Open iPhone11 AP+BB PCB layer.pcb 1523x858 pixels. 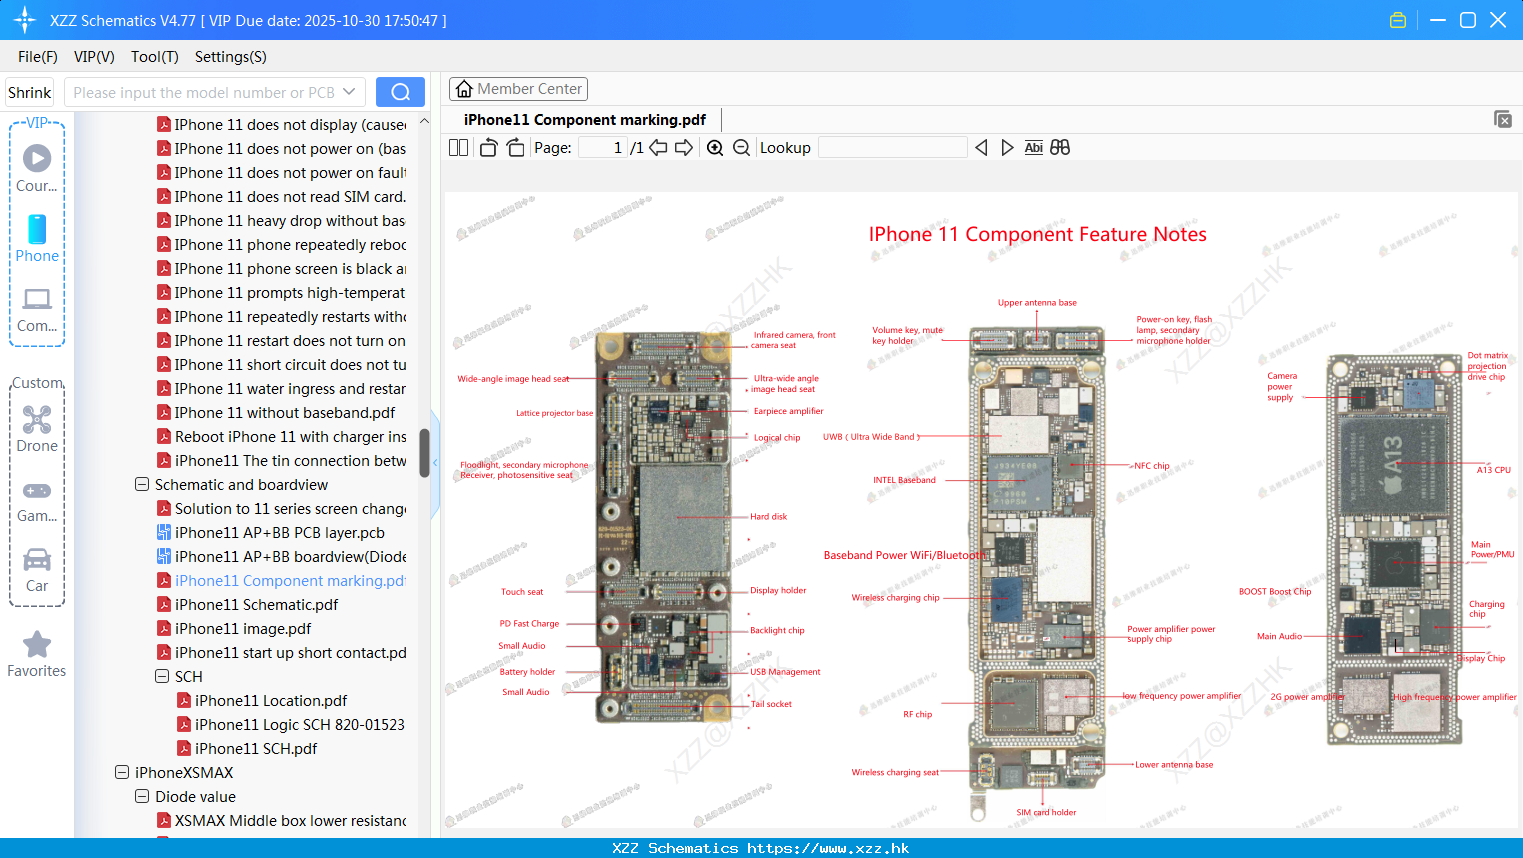pyautogui.click(x=279, y=533)
